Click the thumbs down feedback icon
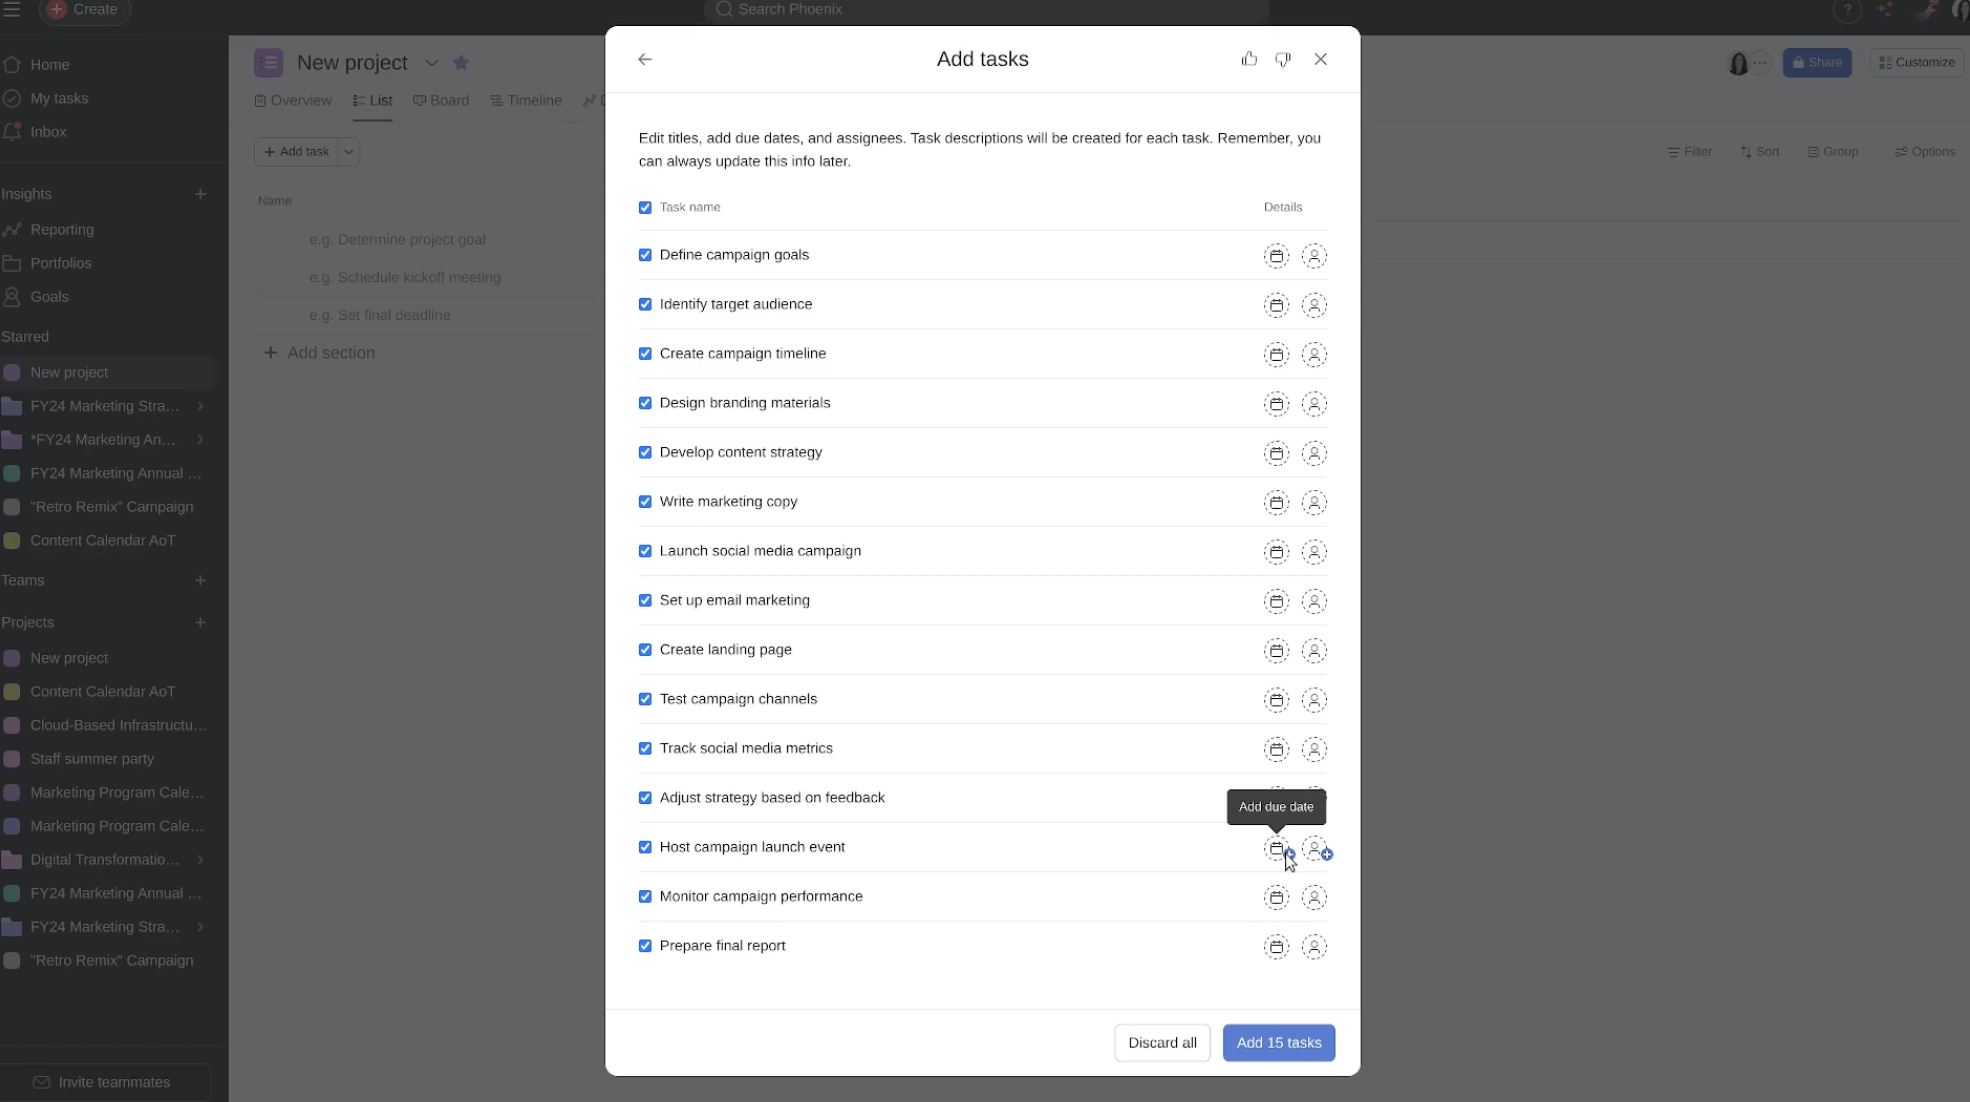Viewport: 1970px width, 1102px height. (1283, 59)
